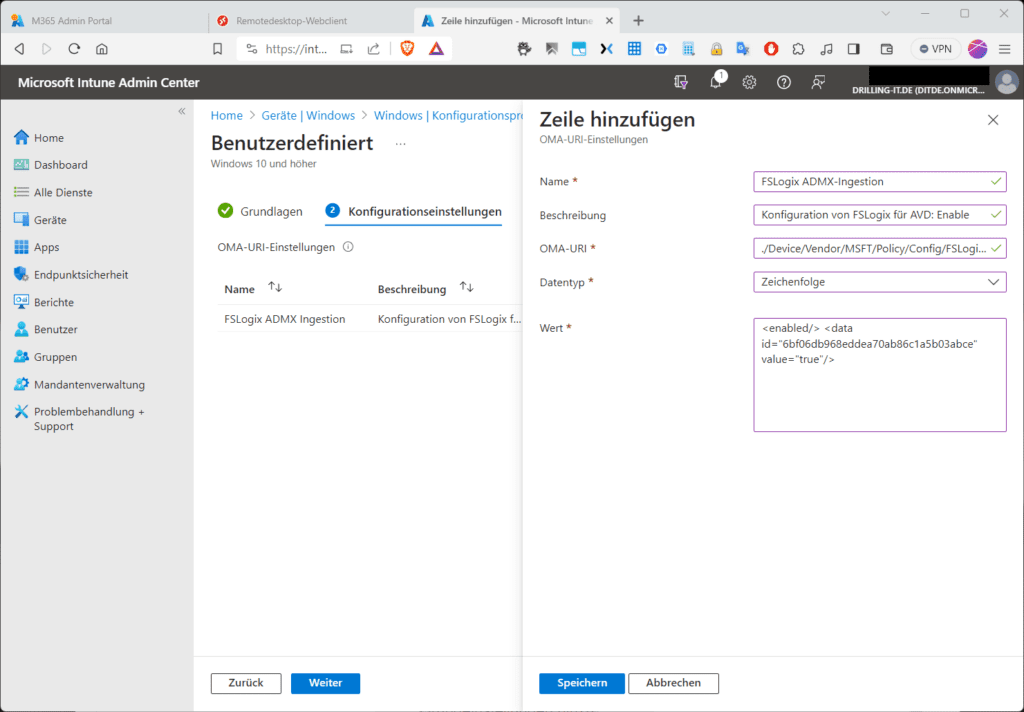1024x712 pixels.
Task: Switch to Remotedesktop-Webclient tab
Action: point(310,21)
